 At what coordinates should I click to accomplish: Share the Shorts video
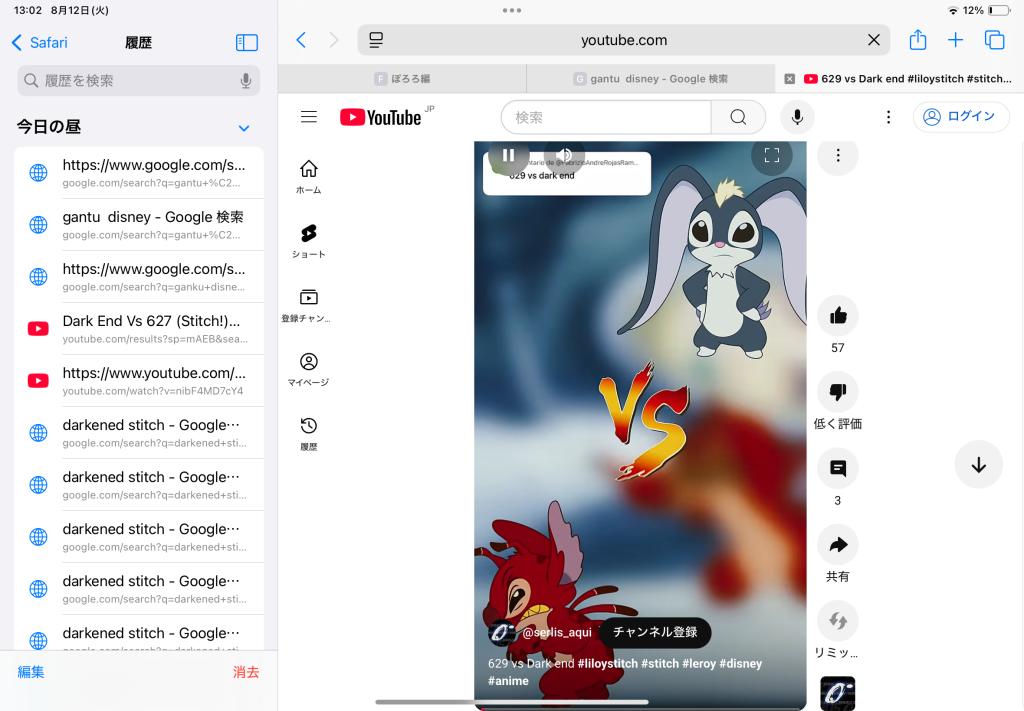click(837, 545)
